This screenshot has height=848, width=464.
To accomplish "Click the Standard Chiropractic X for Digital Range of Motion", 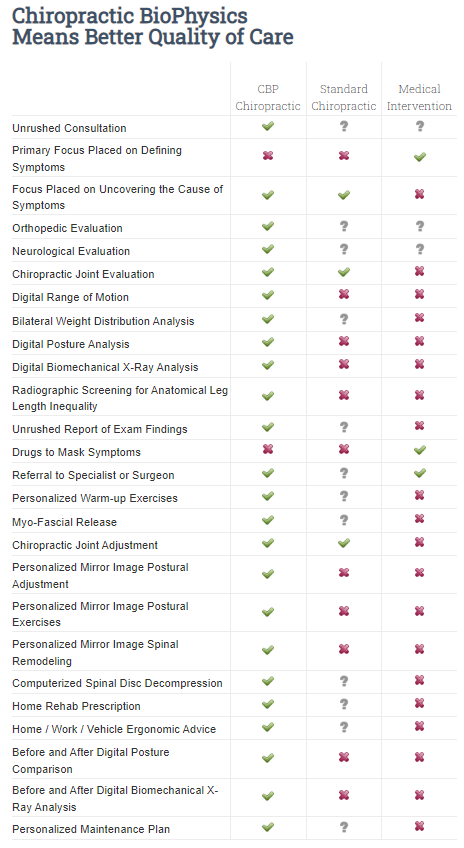I will [x=344, y=295].
